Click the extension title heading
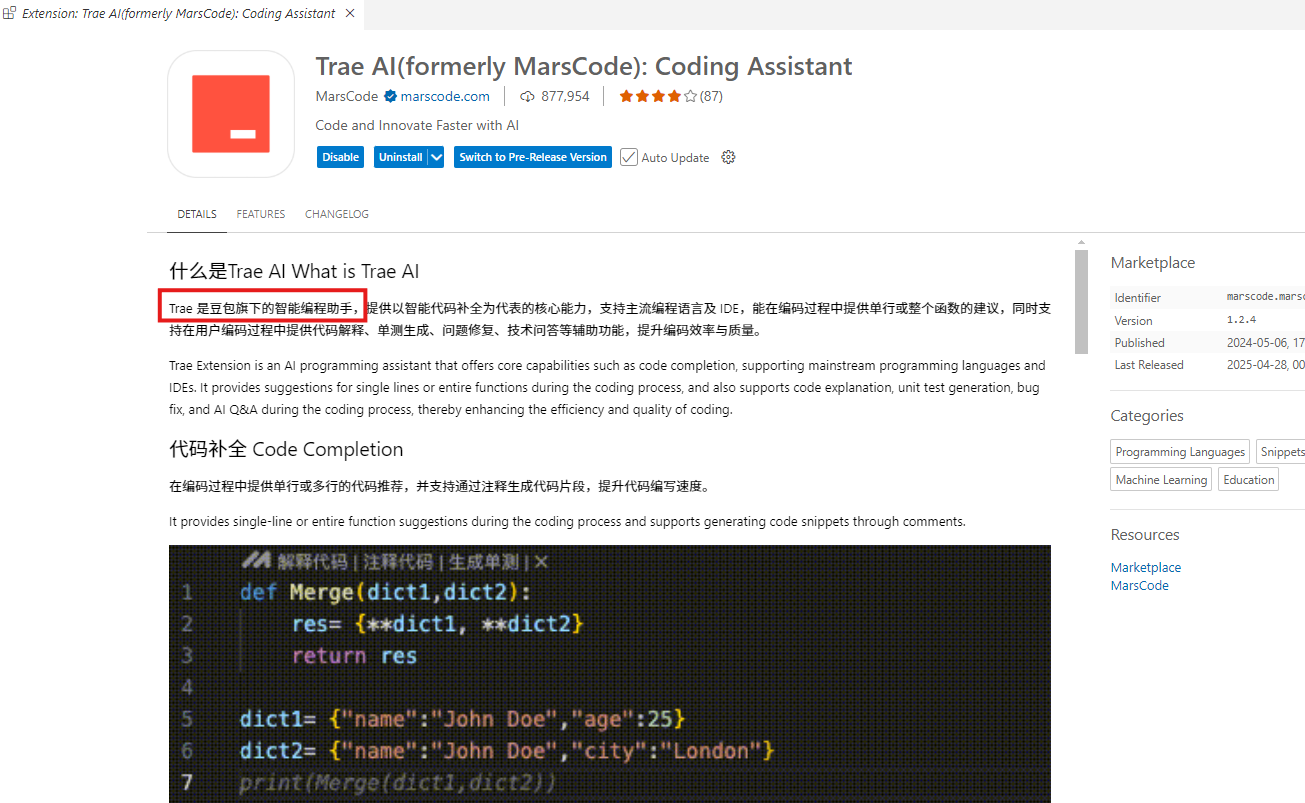The height and width of the screenshot is (803, 1305). coord(584,66)
